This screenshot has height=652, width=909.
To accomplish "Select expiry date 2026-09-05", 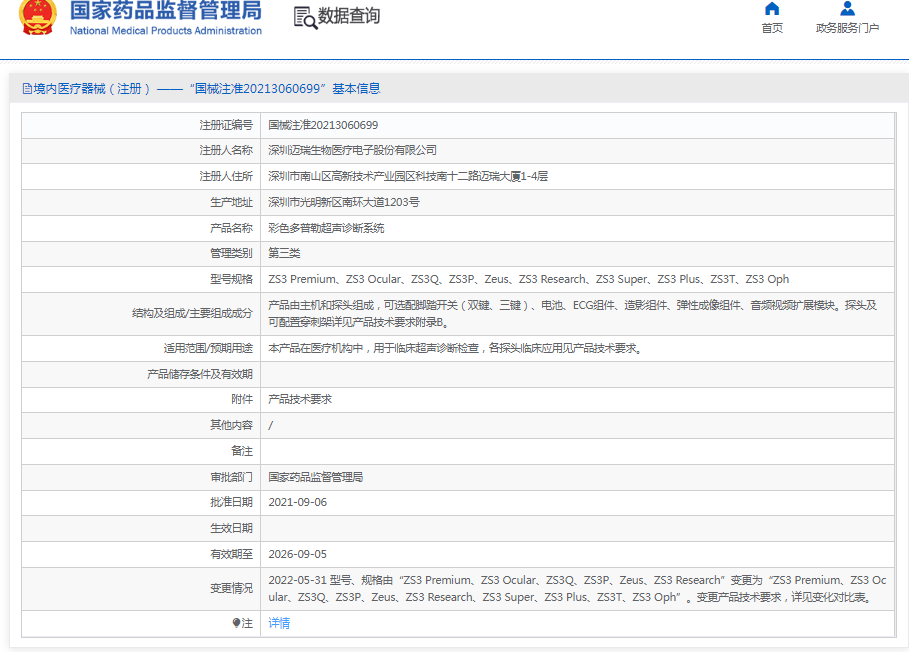I will coord(297,554).
